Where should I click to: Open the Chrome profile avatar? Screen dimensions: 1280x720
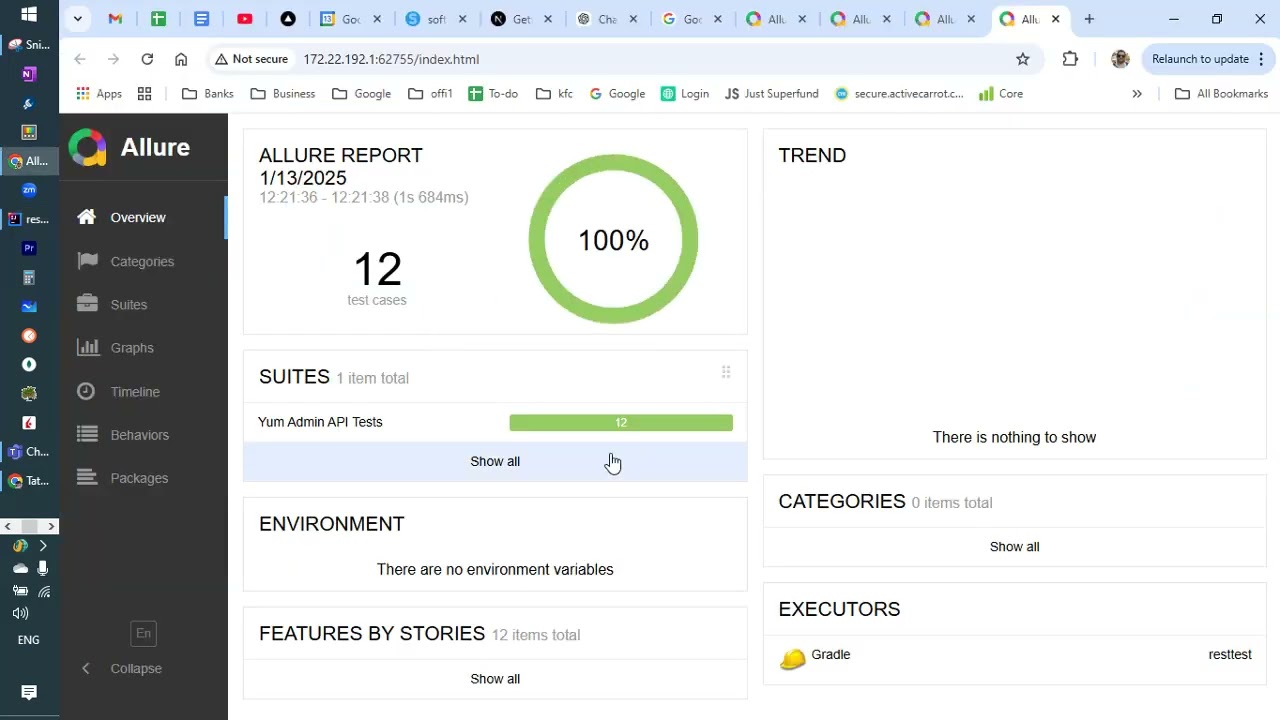coord(1120,59)
